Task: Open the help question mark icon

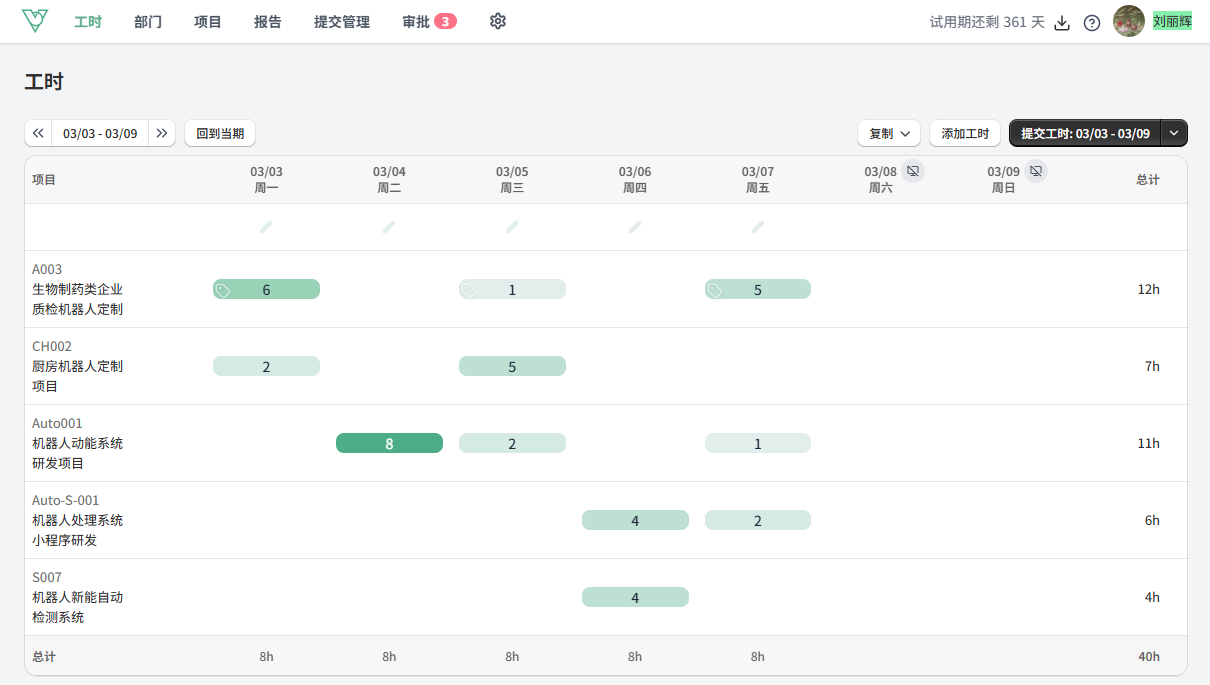Action: [x=1092, y=23]
